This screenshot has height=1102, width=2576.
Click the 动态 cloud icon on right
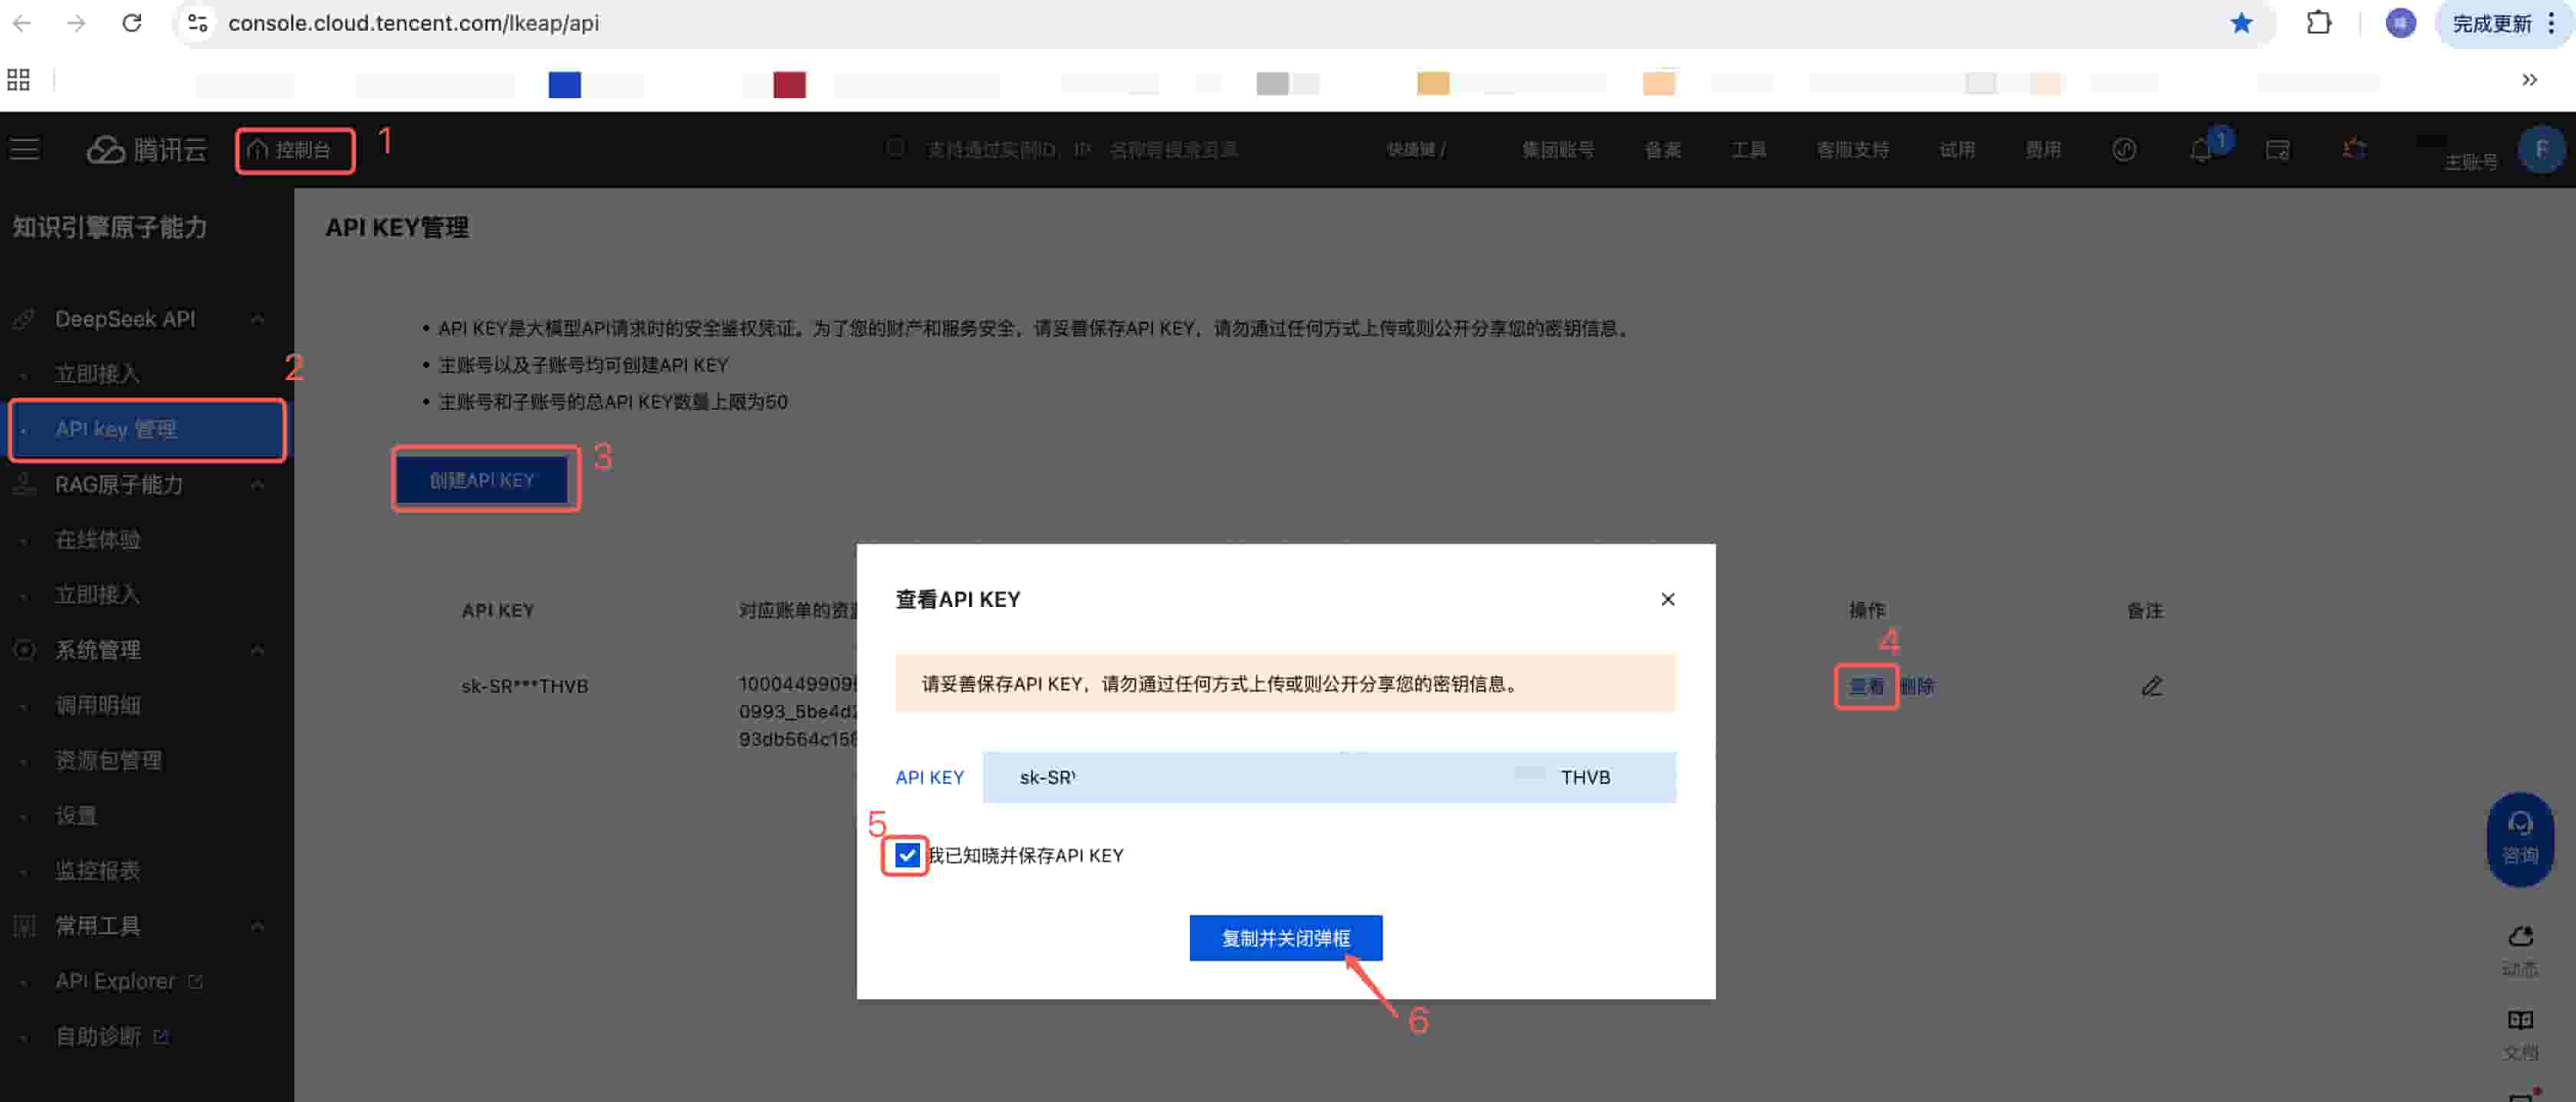tap(2519, 937)
